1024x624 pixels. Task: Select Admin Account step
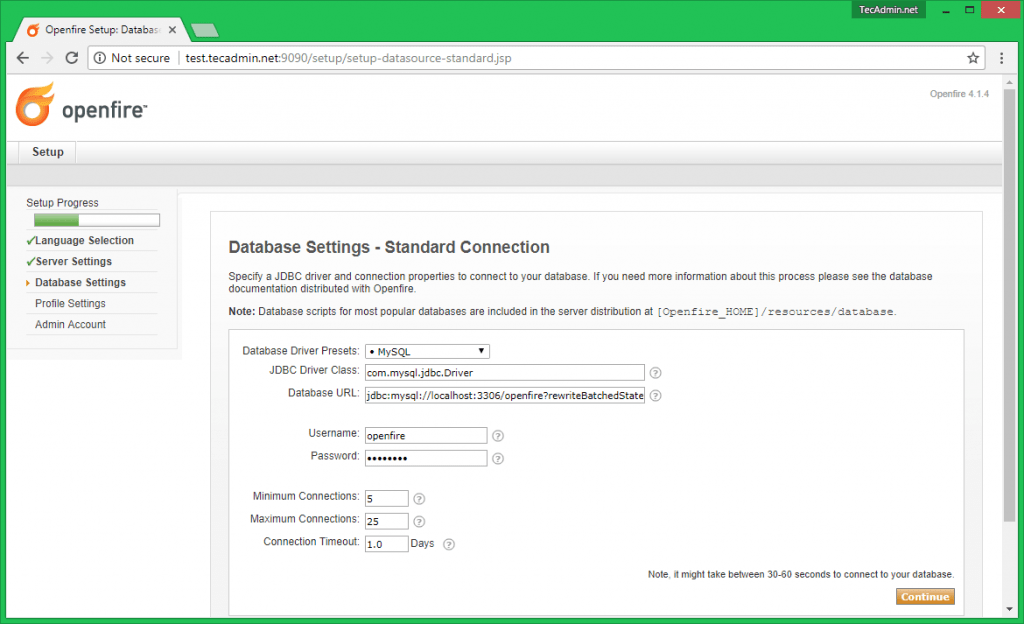(70, 324)
